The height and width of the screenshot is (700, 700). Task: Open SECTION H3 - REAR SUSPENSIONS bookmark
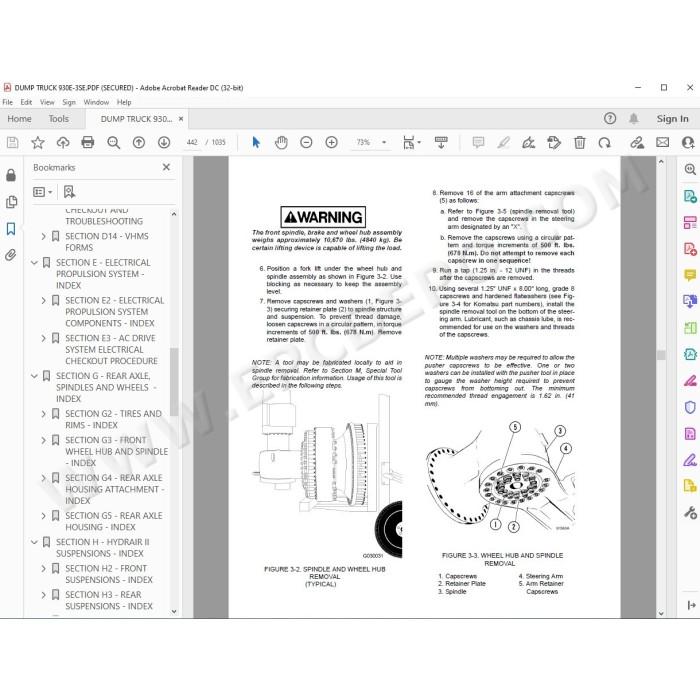coord(109,600)
